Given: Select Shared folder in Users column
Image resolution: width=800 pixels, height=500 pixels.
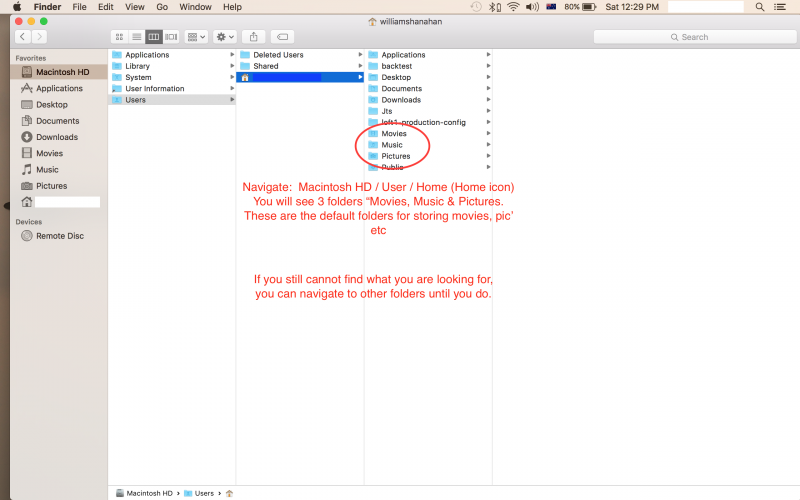Looking at the screenshot, I should [300, 66].
